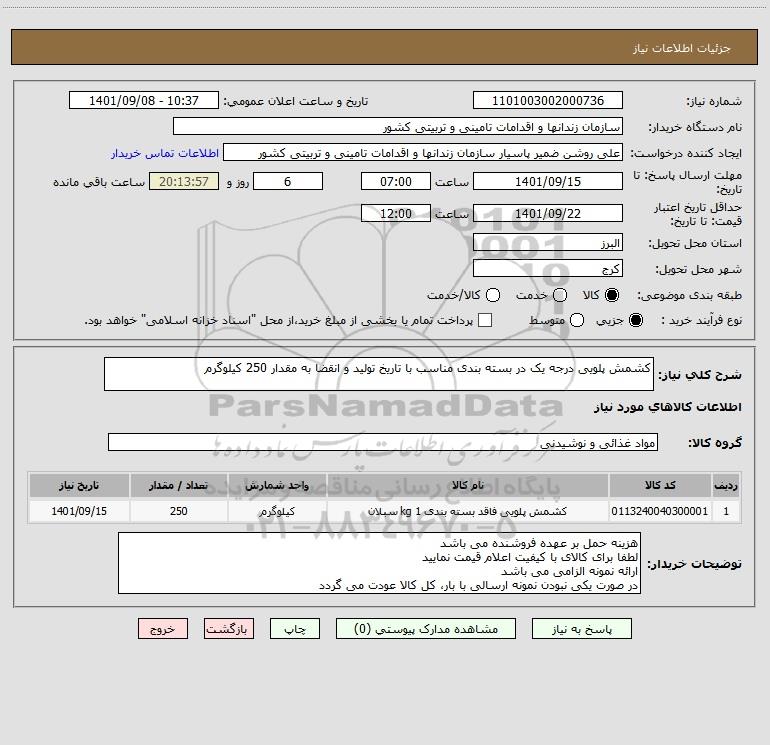Click product code 0113240040300001 cell
The width and height of the screenshot is (770, 745).
[660, 511]
